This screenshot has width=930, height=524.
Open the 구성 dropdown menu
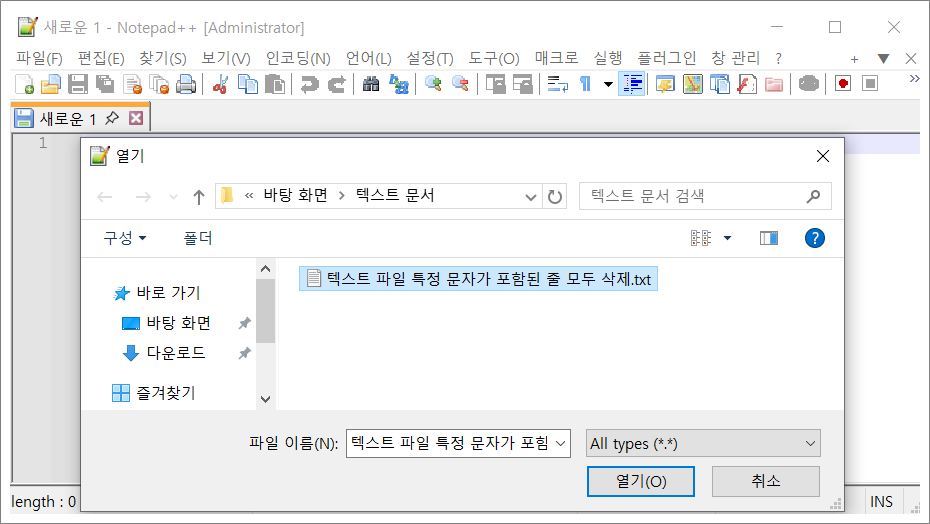pos(125,239)
